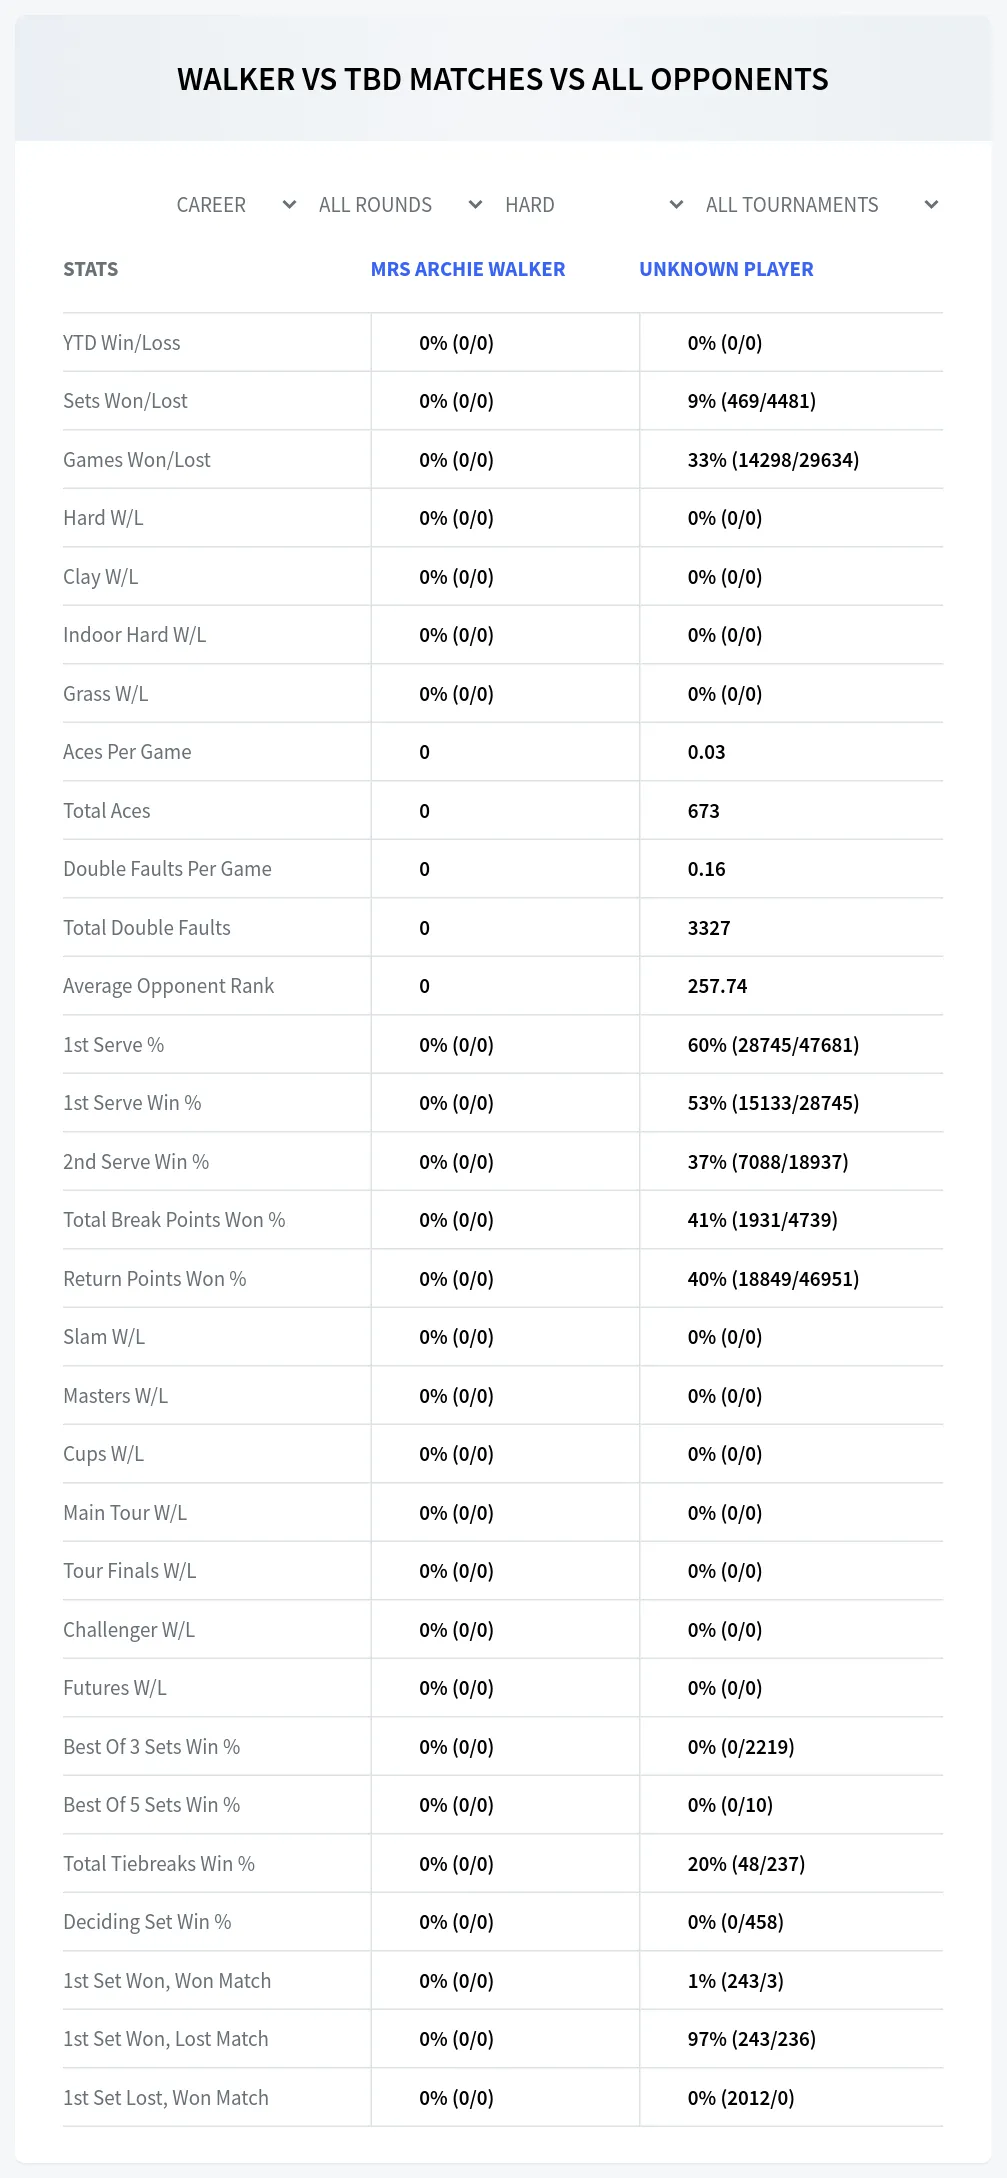This screenshot has height=2178, width=1007.
Task: Select the Deciding Set Win % row label
Action: 147,1922
